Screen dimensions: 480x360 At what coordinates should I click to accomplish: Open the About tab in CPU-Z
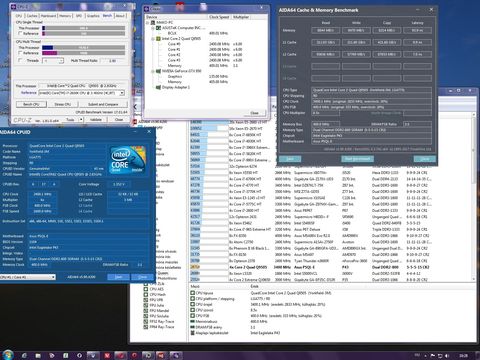coord(120,16)
